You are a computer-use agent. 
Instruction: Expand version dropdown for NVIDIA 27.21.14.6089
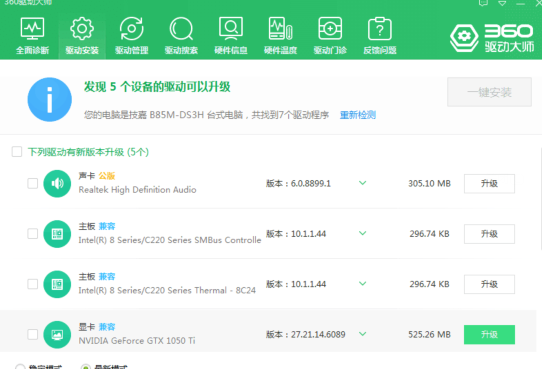pyautogui.click(x=362, y=334)
